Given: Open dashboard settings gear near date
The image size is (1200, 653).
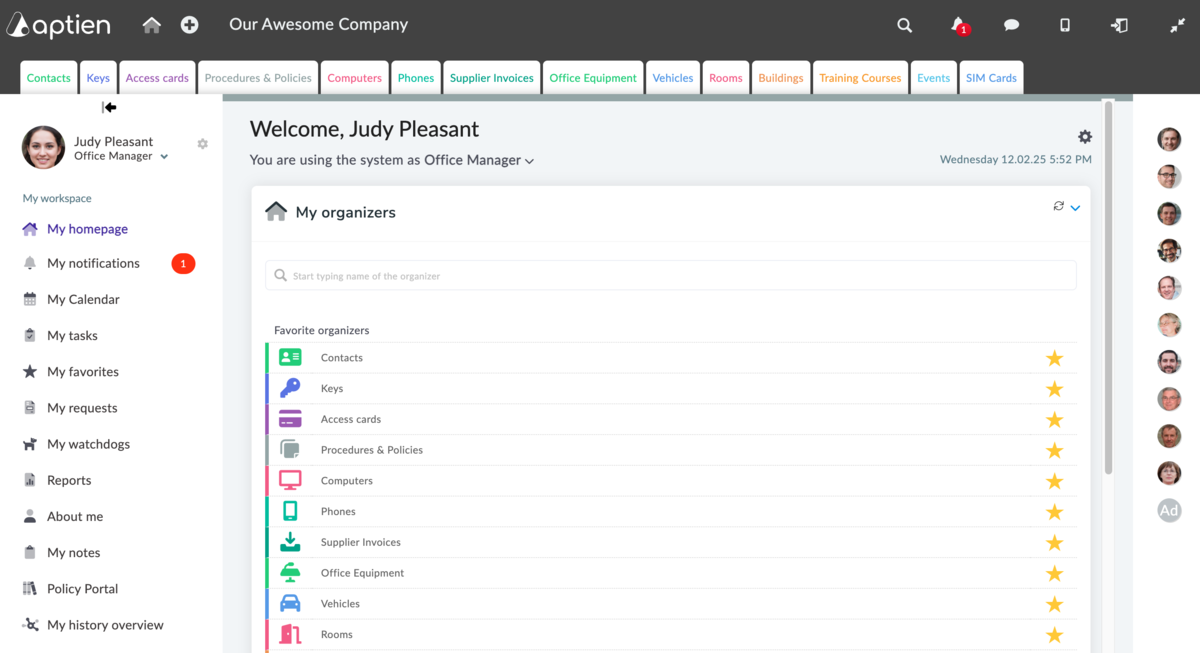Looking at the screenshot, I should click(x=1085, y=136).
